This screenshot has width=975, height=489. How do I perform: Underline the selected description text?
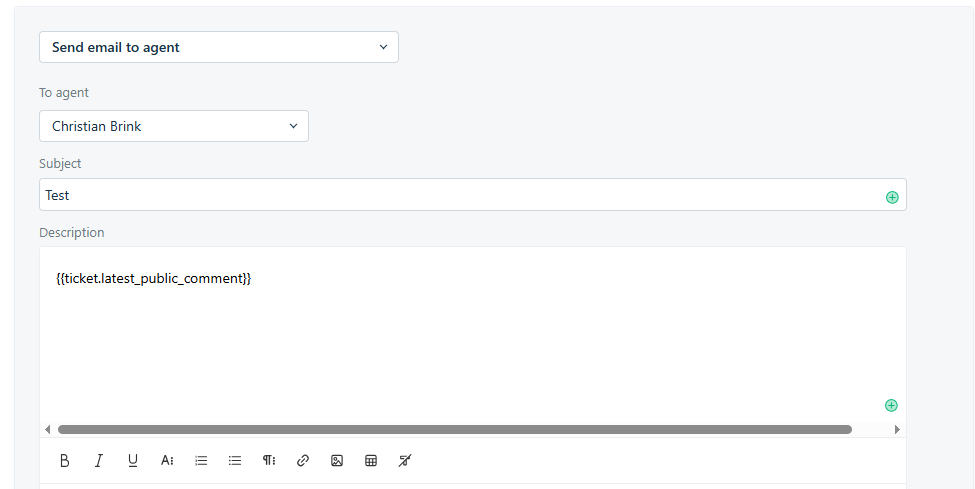tap(132, 460)
